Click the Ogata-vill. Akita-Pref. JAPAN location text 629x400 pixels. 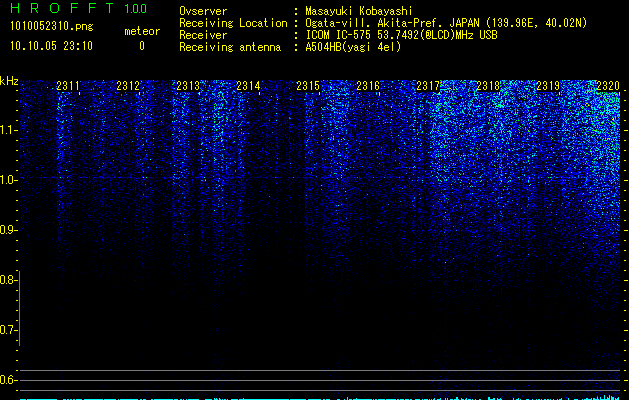[x=446, y=23]
